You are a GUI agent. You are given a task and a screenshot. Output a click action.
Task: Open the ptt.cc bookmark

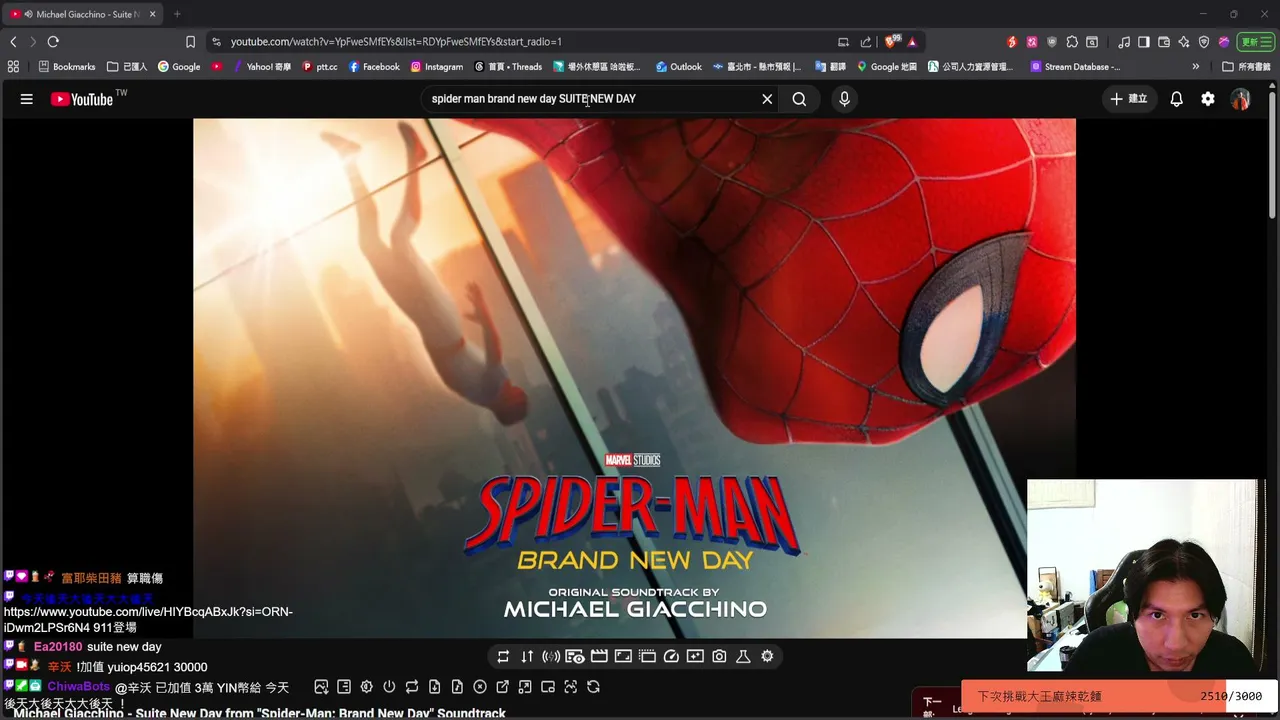pos(320,67)
